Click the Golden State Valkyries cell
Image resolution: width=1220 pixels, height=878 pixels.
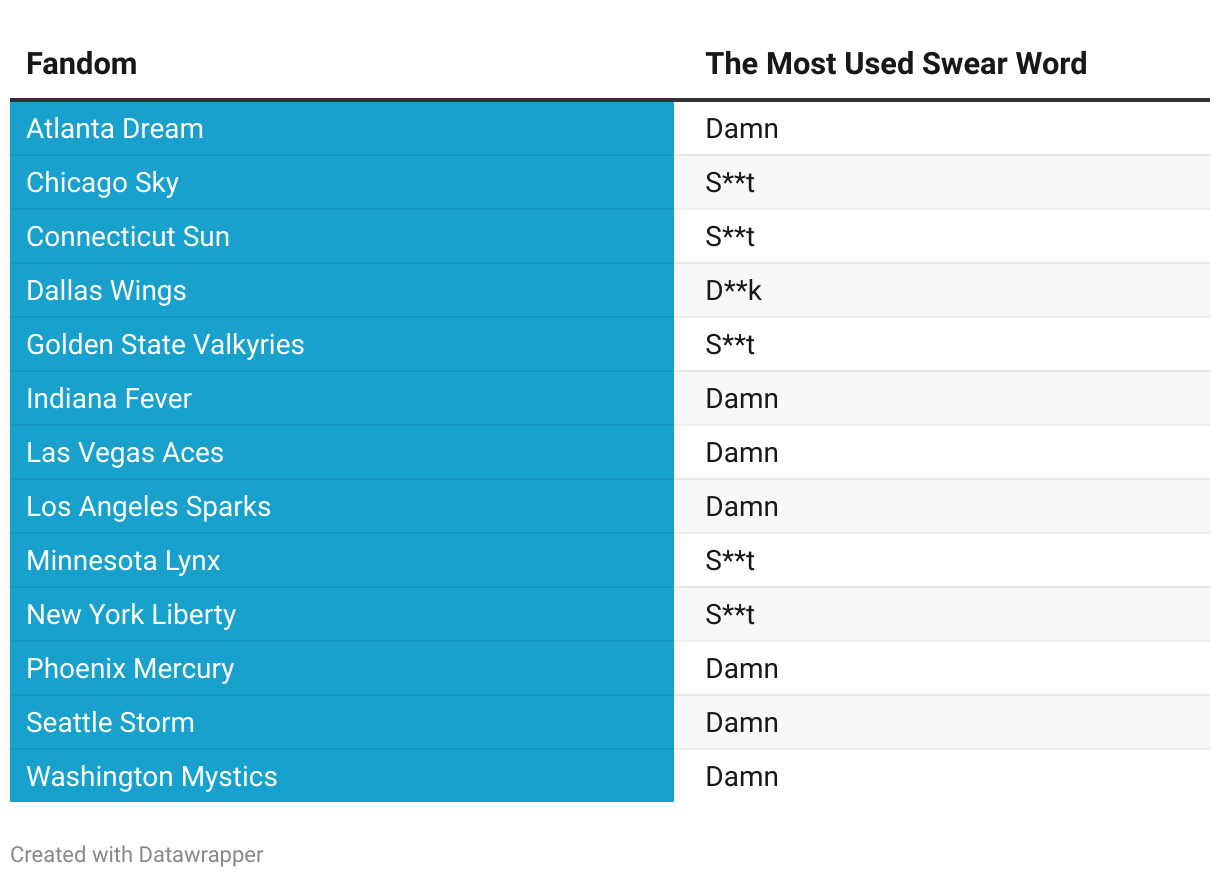(x=342, y=345)
